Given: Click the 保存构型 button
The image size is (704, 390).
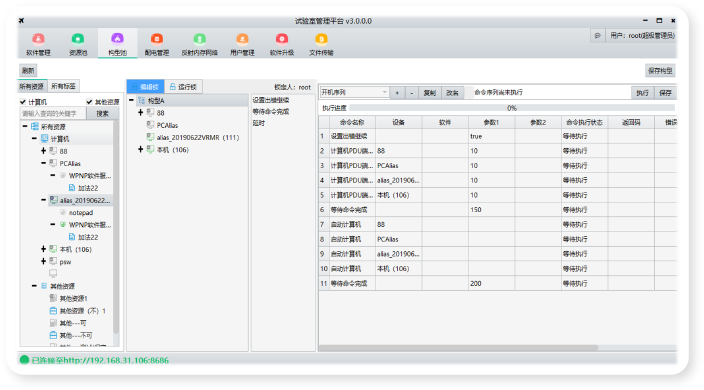Looking at the screenshot, I should [x=660, y=70].
